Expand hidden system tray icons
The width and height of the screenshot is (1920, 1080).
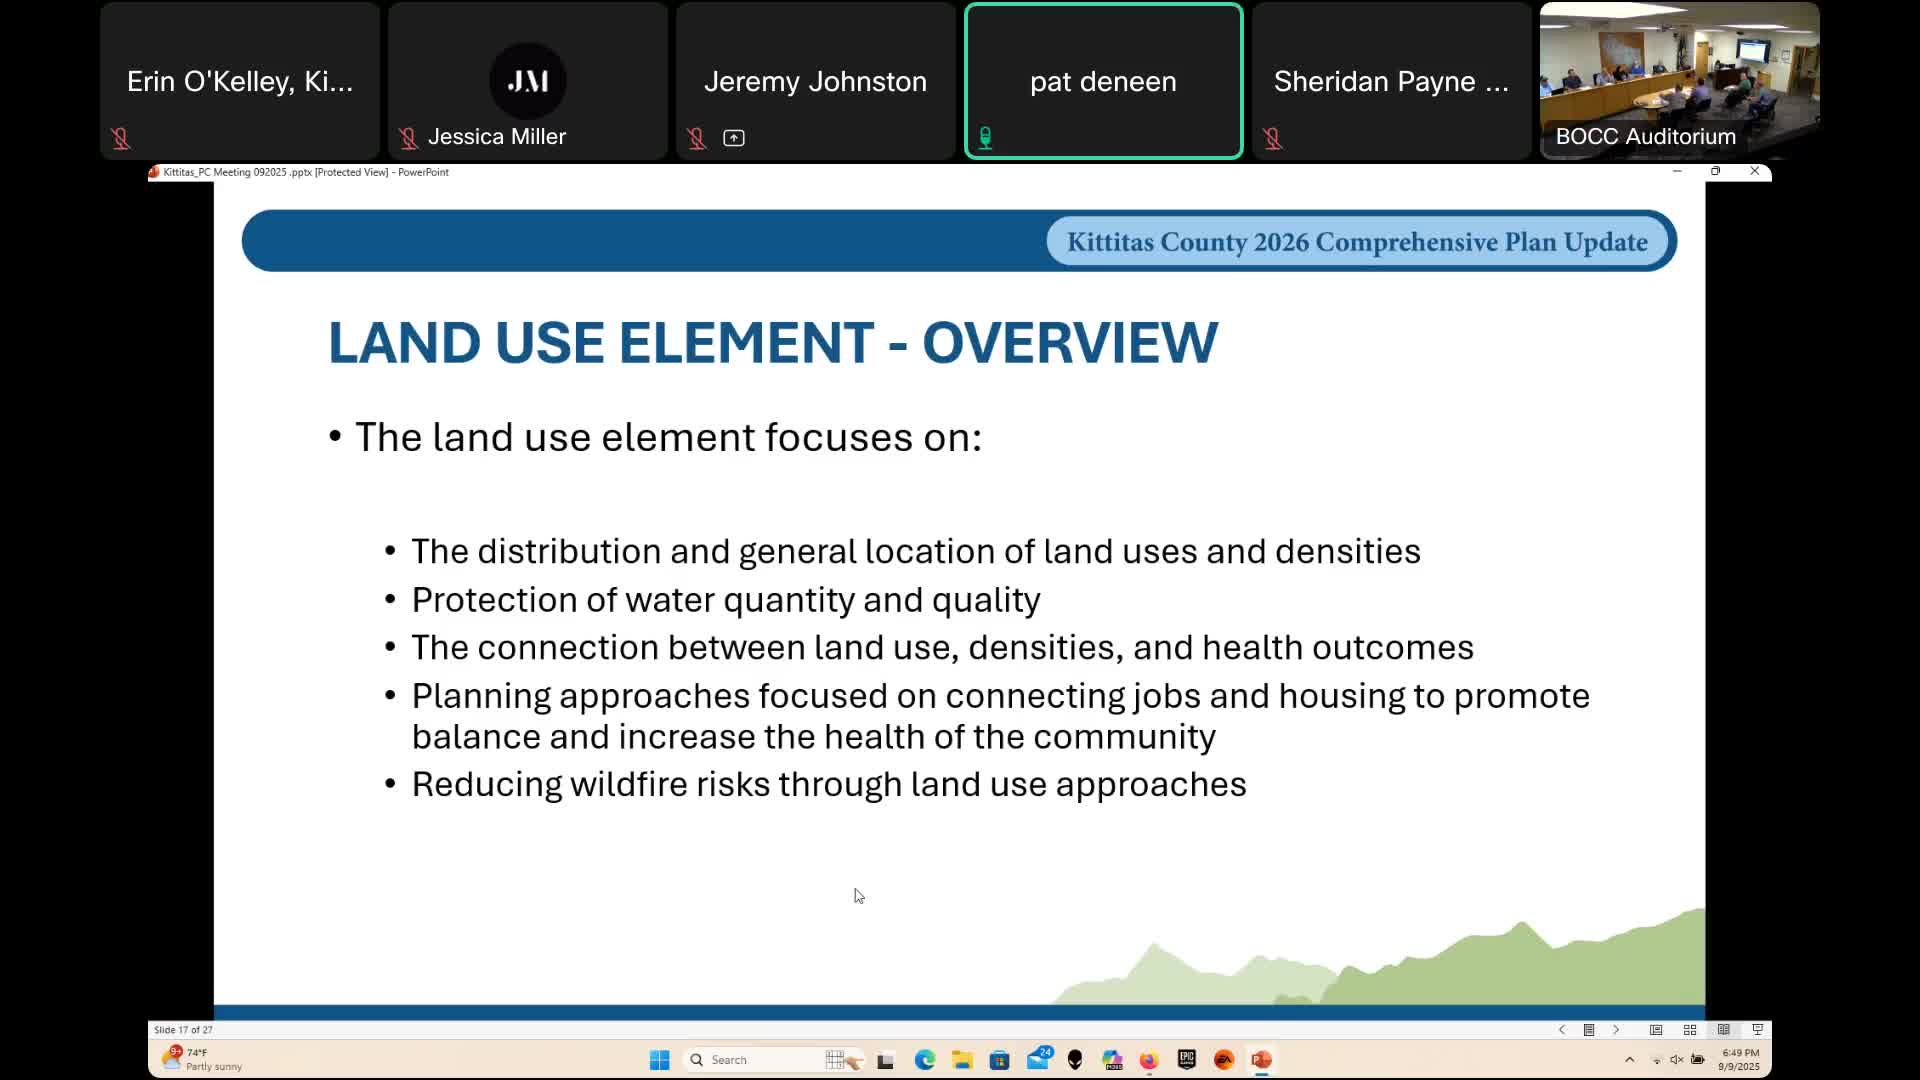tap(1628, 1060)
